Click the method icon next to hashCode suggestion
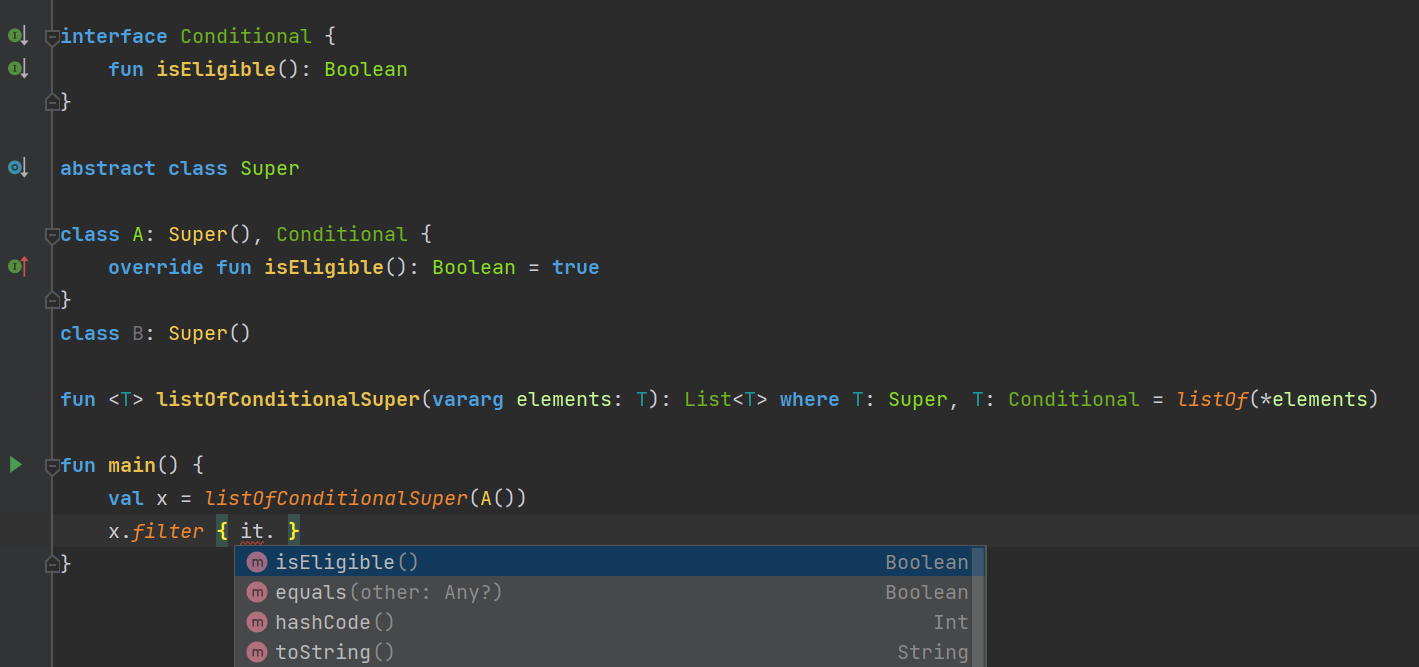Viewport: 1419px width, 667px height. coord(257,622)
